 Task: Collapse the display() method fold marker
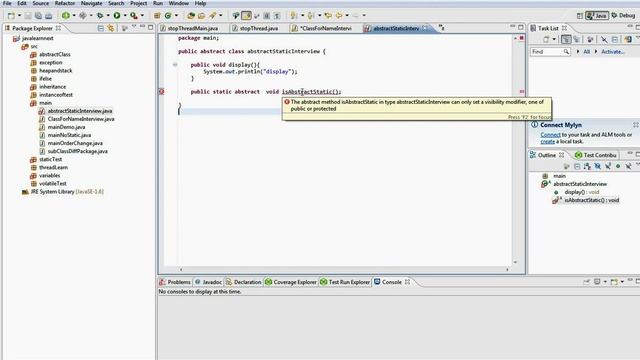pos(175,64)
